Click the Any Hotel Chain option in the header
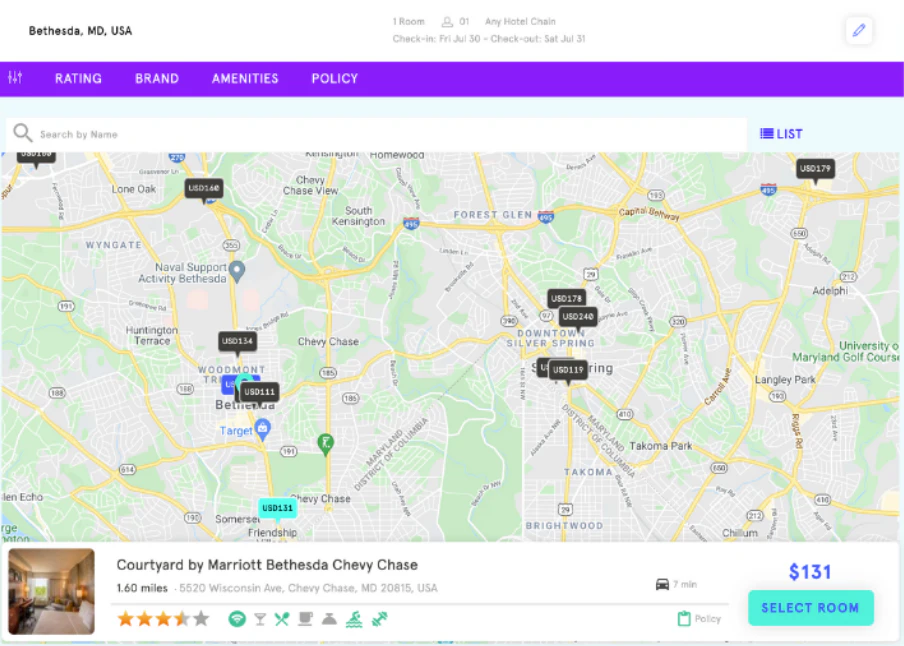This screenshot has width=904, height=646. click(x=519, y=21)
